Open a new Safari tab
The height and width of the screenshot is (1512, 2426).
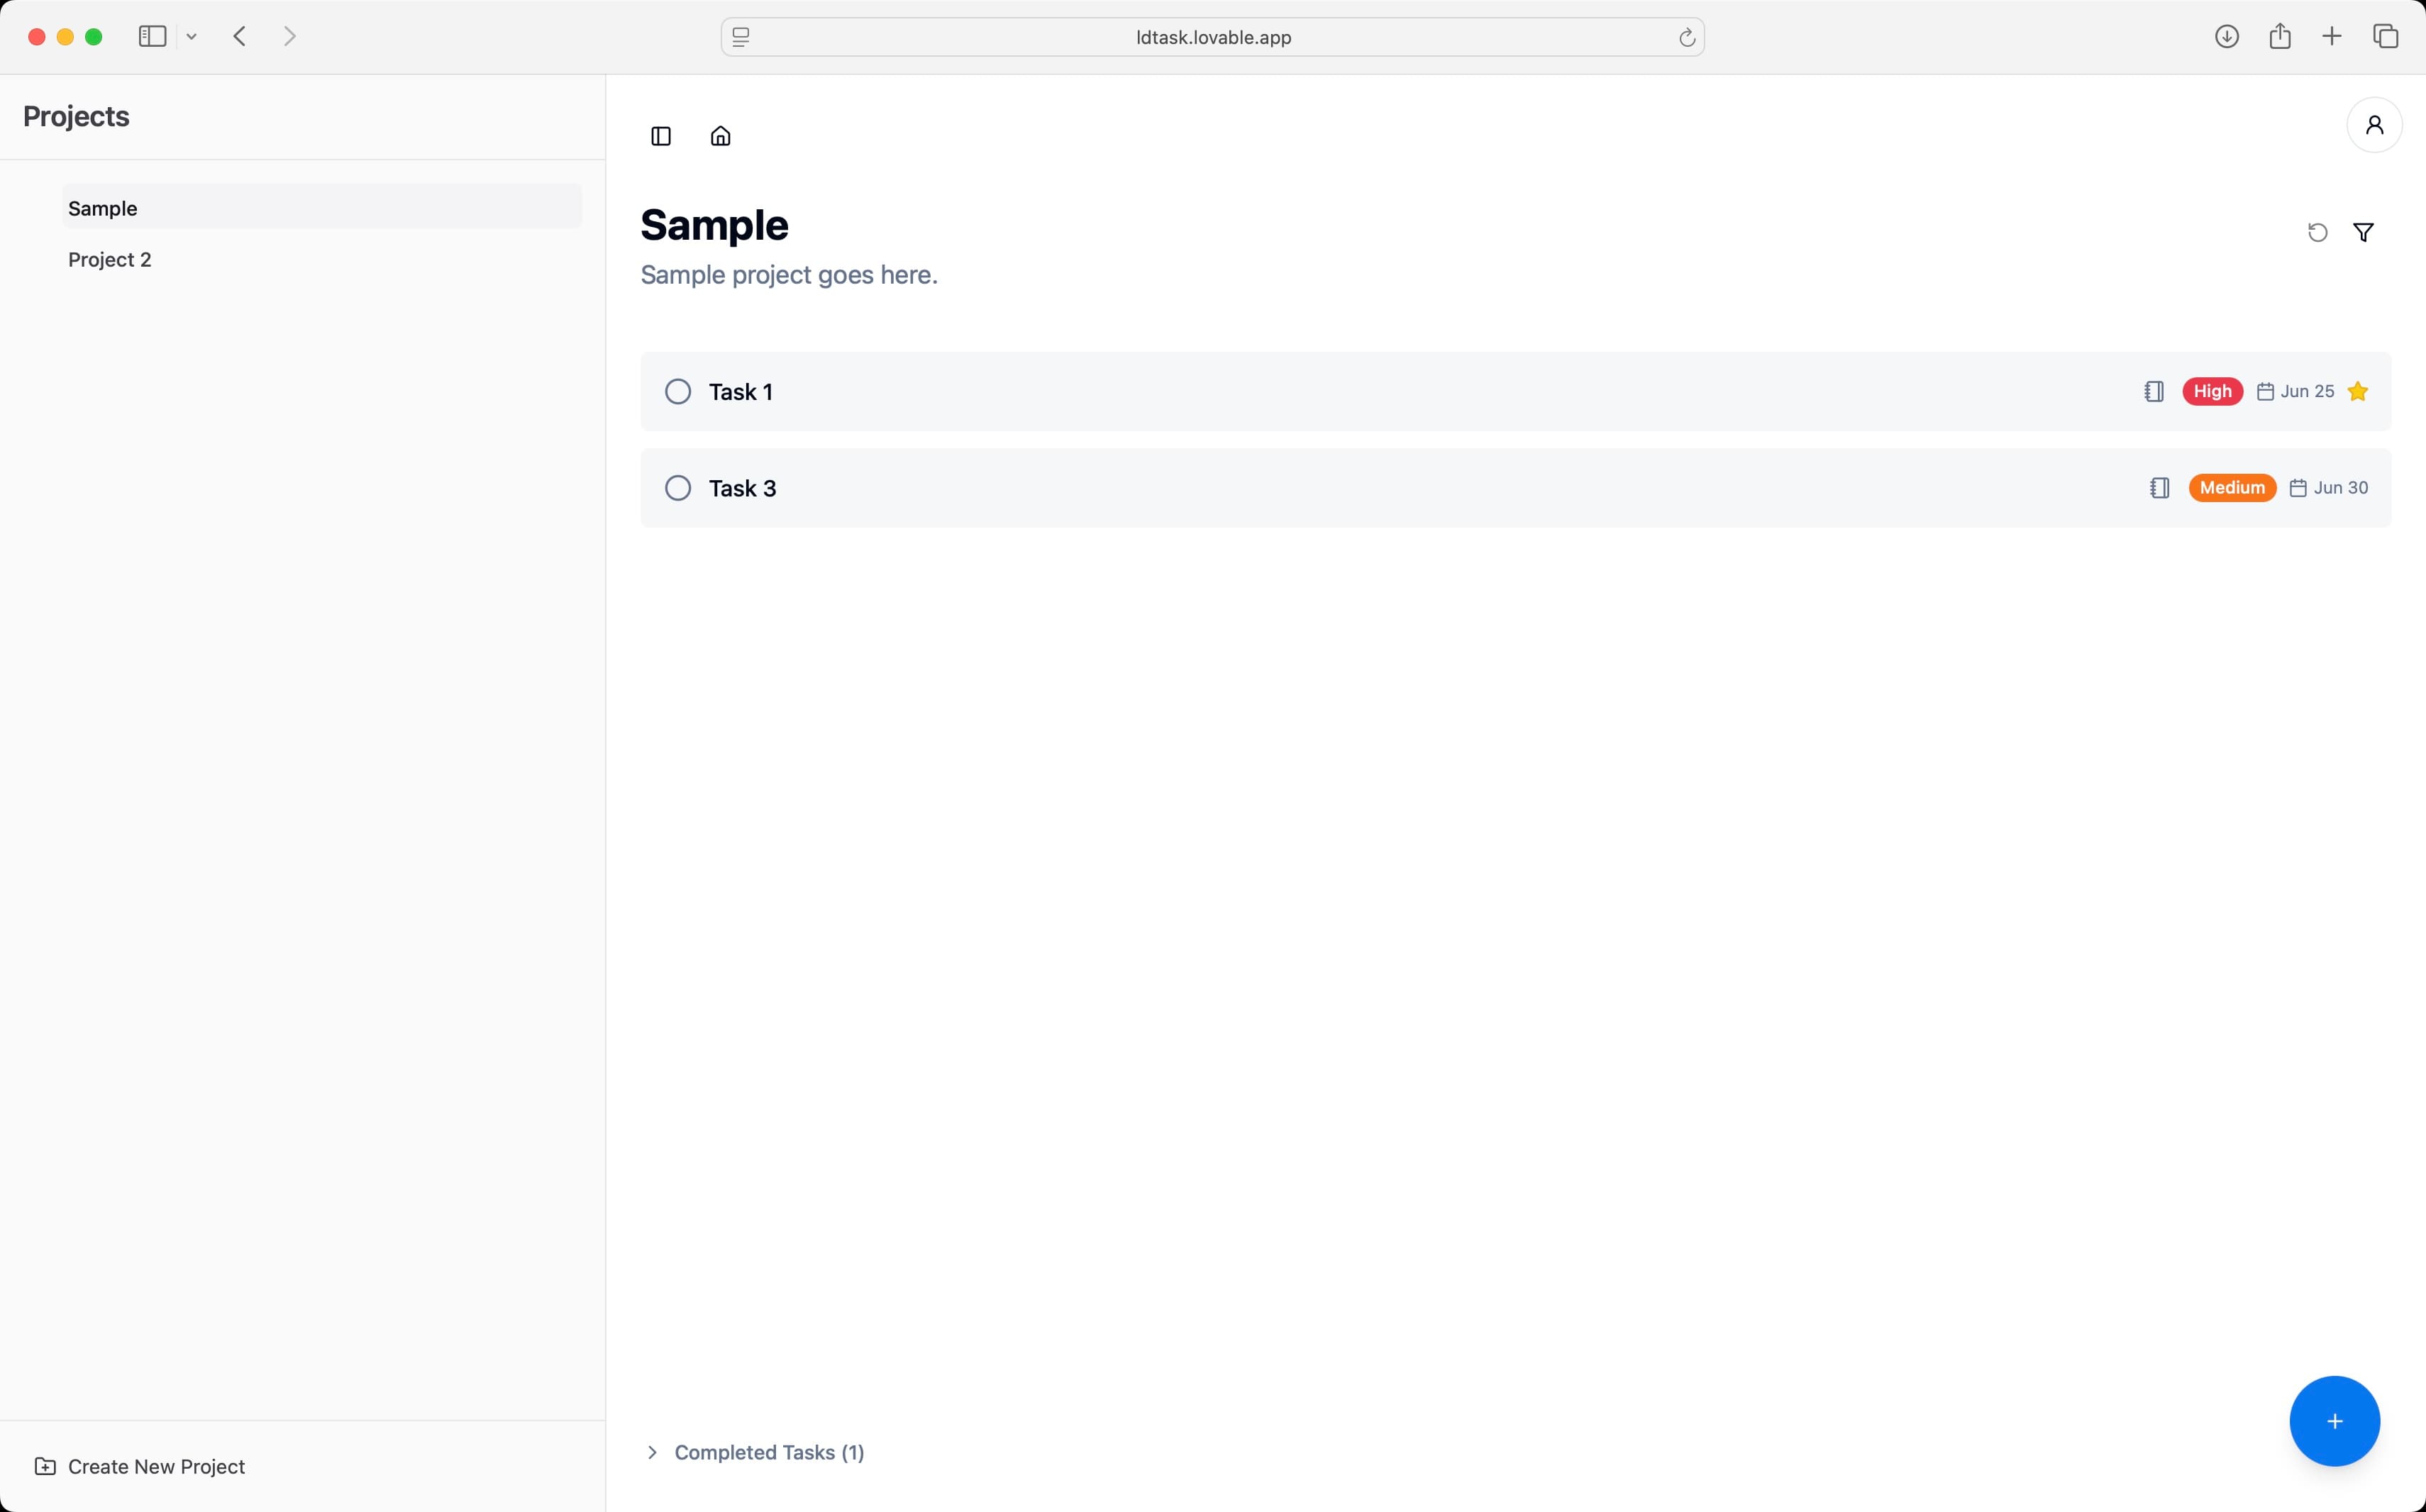[2331, 37]
